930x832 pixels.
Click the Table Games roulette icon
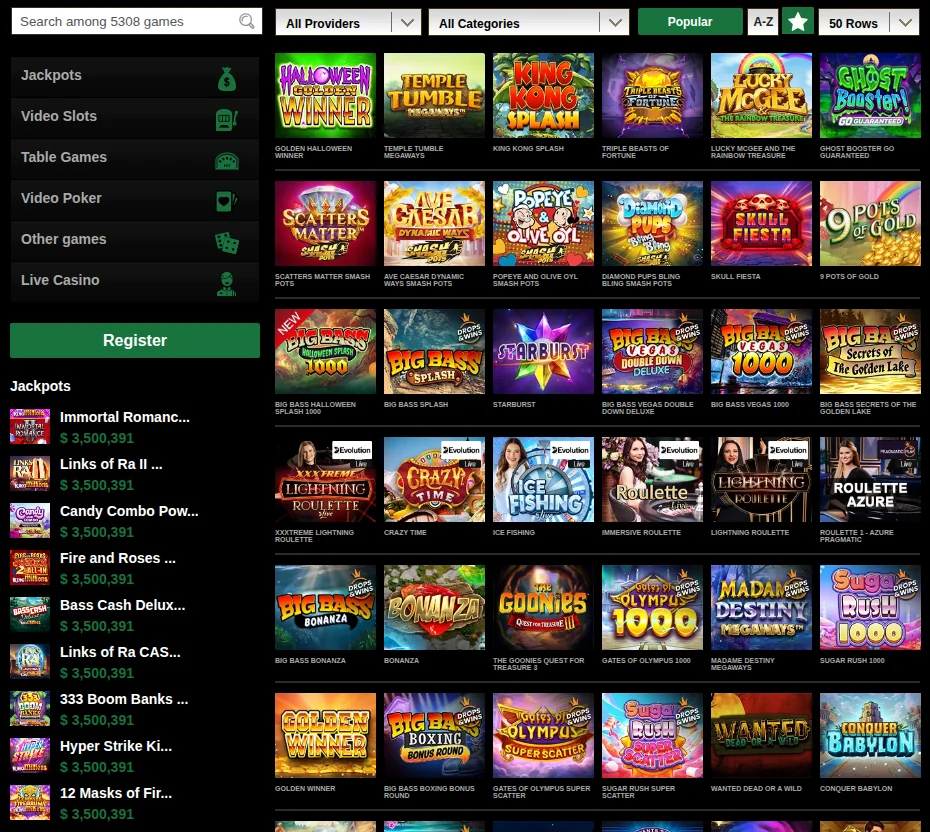[x=227, y=161]
